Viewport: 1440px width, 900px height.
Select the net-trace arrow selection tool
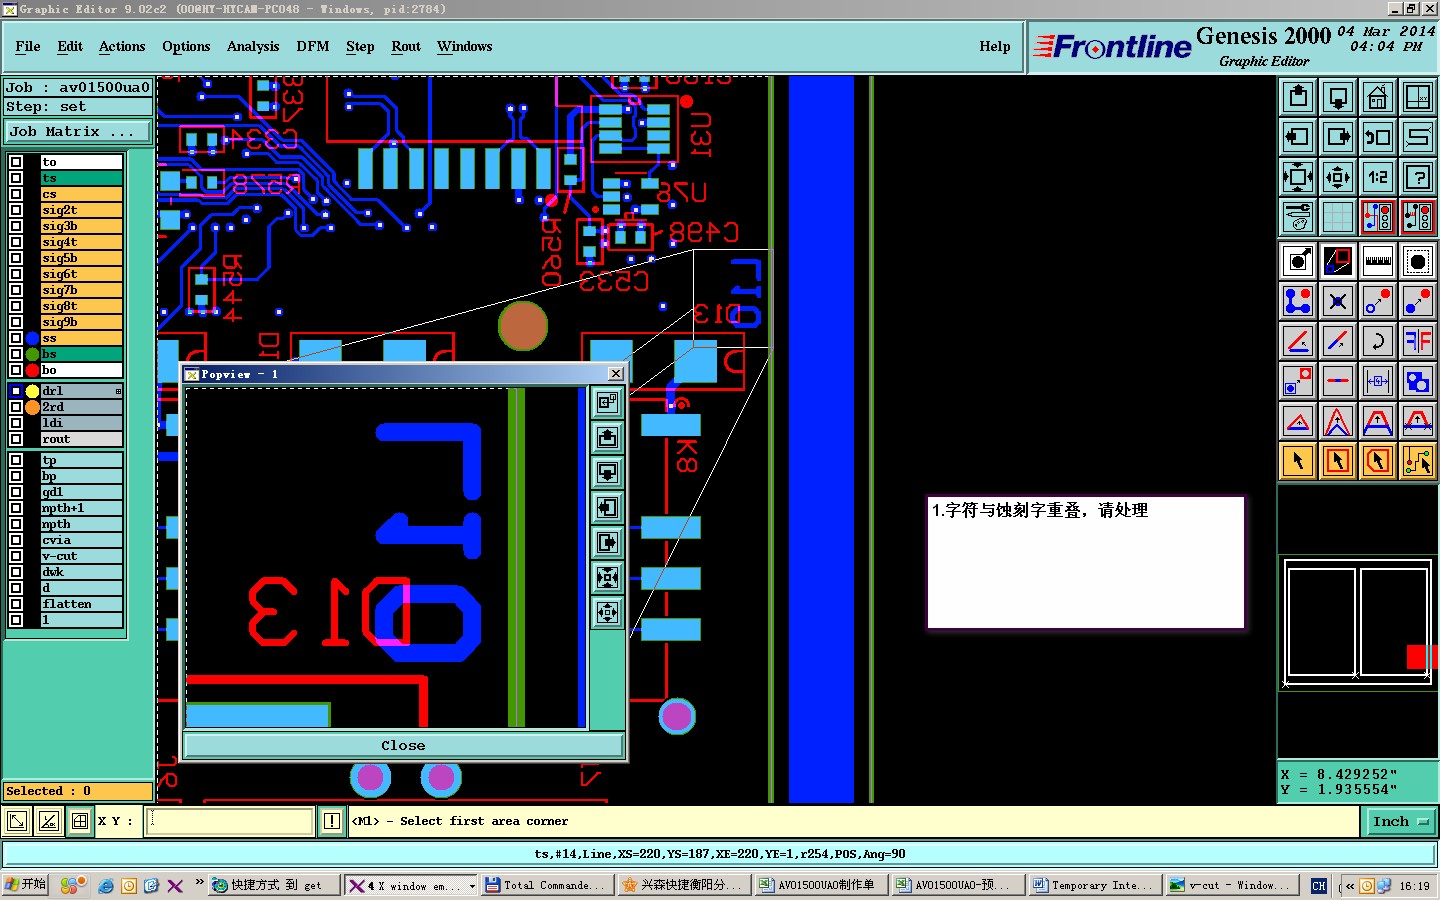1418,461
